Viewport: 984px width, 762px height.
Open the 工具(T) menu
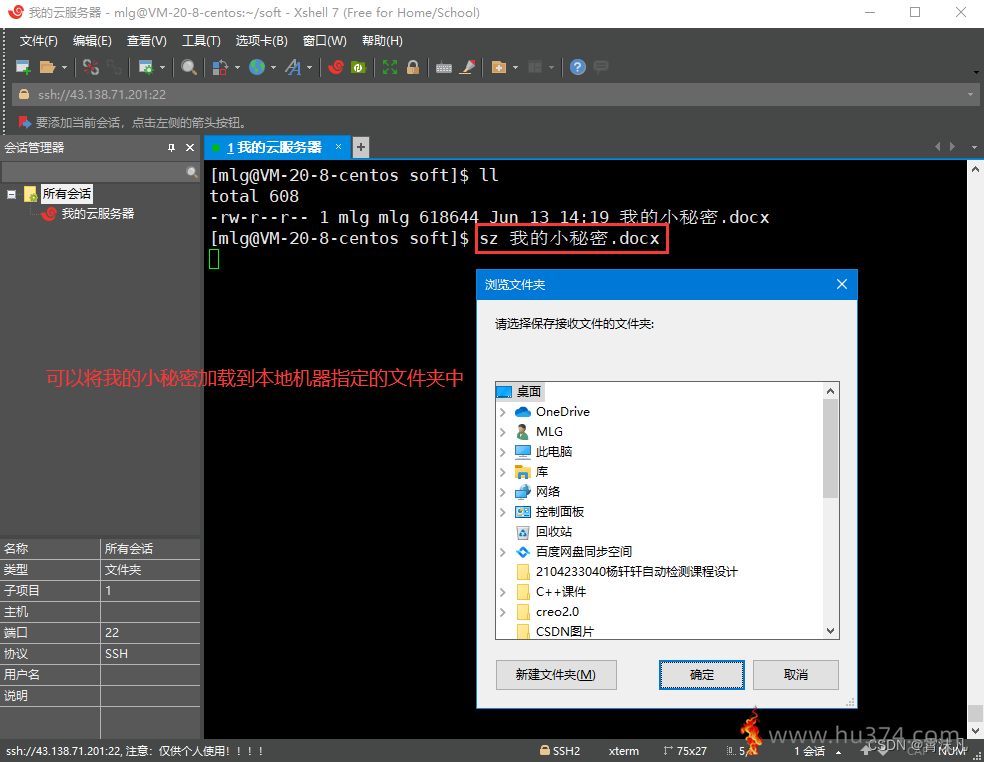pos(201,41)
